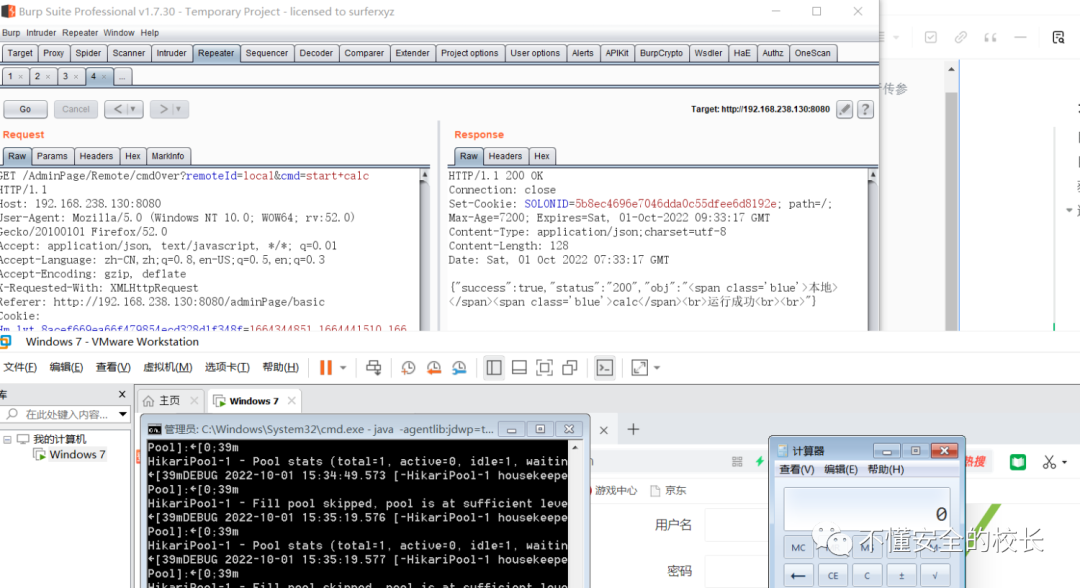The width and height of the screenshot is (1080, 588).
Task: Click send Ctrl+Alt+Del icon in VMware
Action: point(373,368)
